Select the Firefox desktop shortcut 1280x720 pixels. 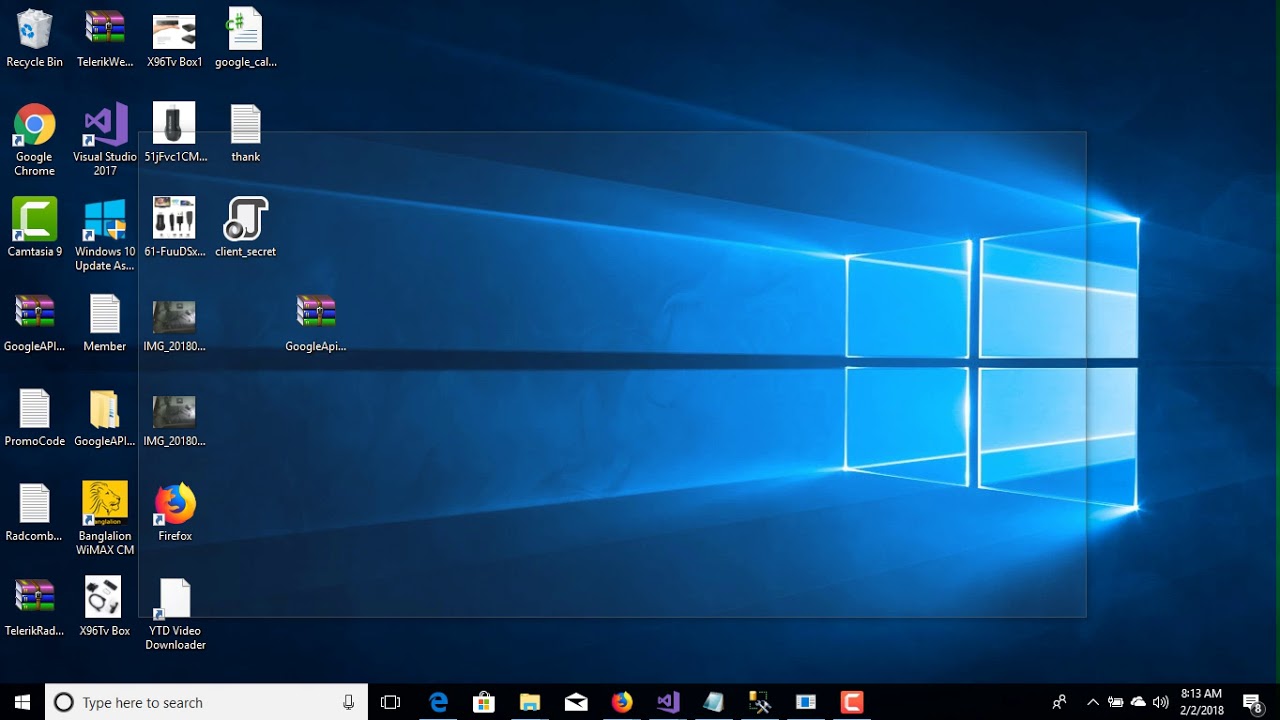(x=175, y=513)
